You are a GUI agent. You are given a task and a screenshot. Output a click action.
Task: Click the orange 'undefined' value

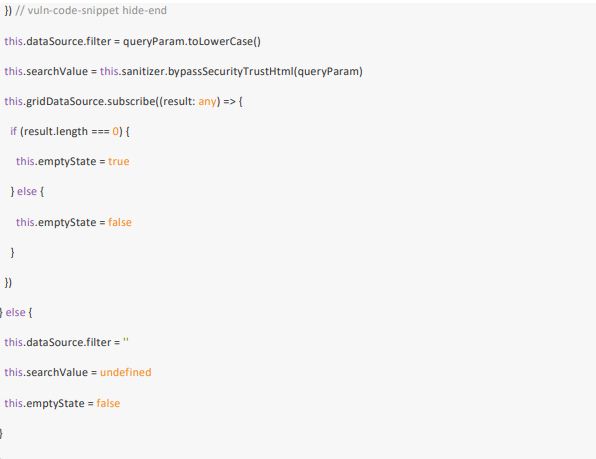[125, 372]
